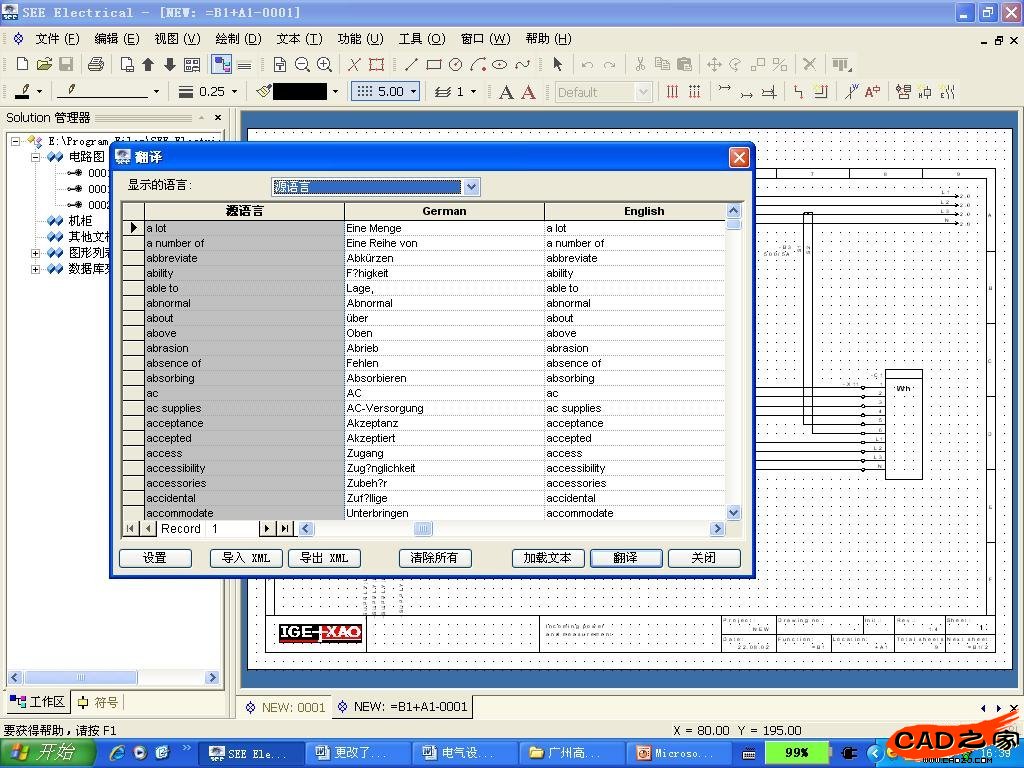Select the ellipse drawing tool
This screenshot has height=768, width=1024.
pos(499,65)
